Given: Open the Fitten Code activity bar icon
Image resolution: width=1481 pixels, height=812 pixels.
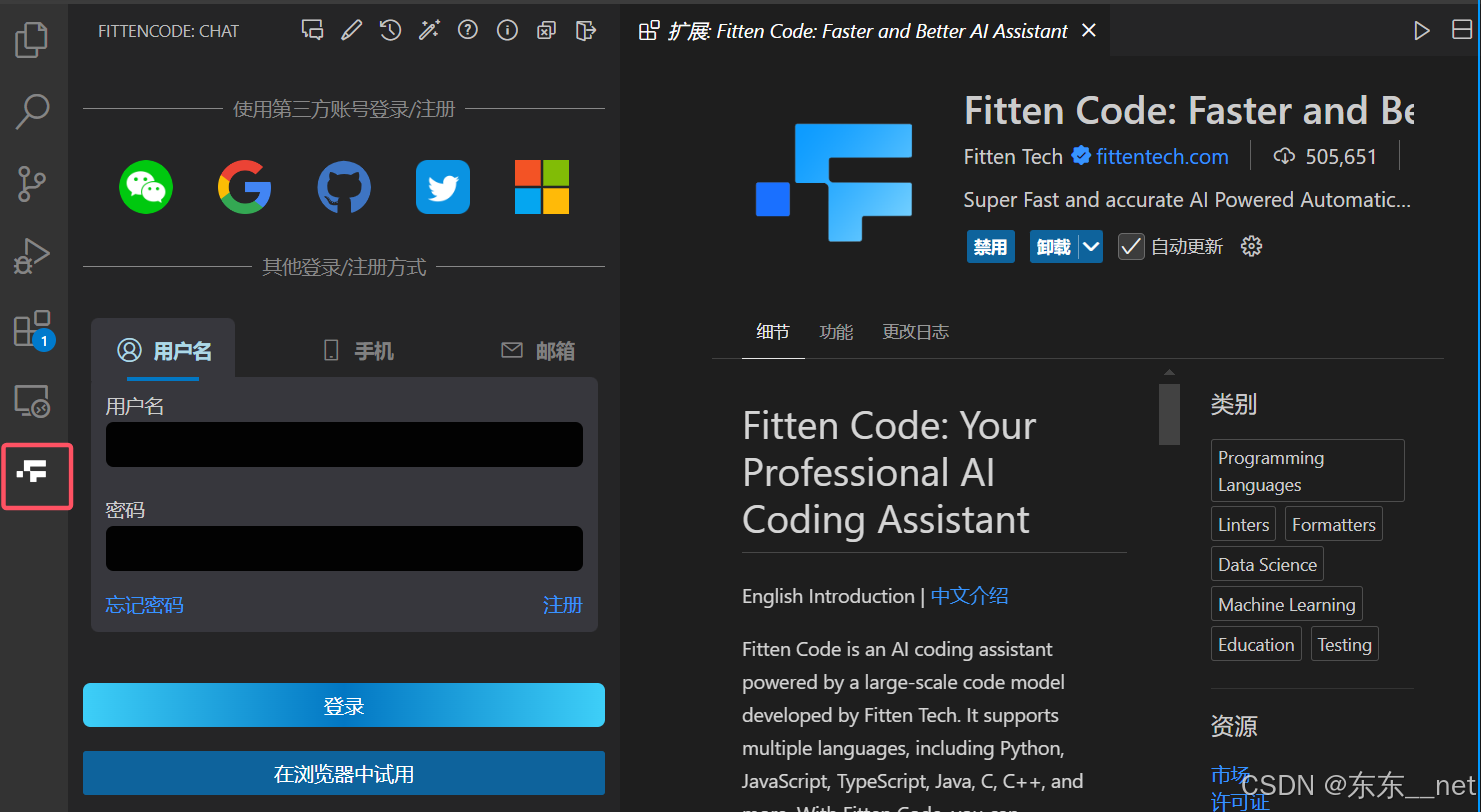Looking at the screenshot, I should click(33, 473).
